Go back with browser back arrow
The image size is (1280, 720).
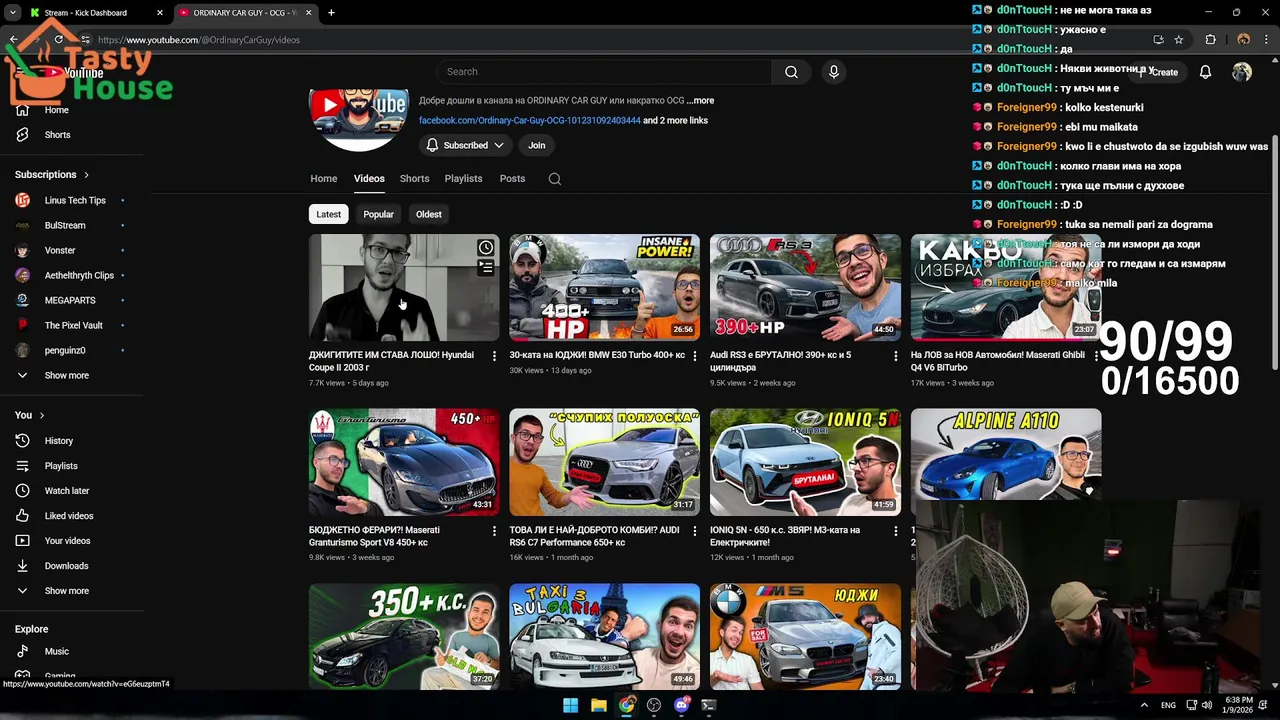(x=13, y=40)
